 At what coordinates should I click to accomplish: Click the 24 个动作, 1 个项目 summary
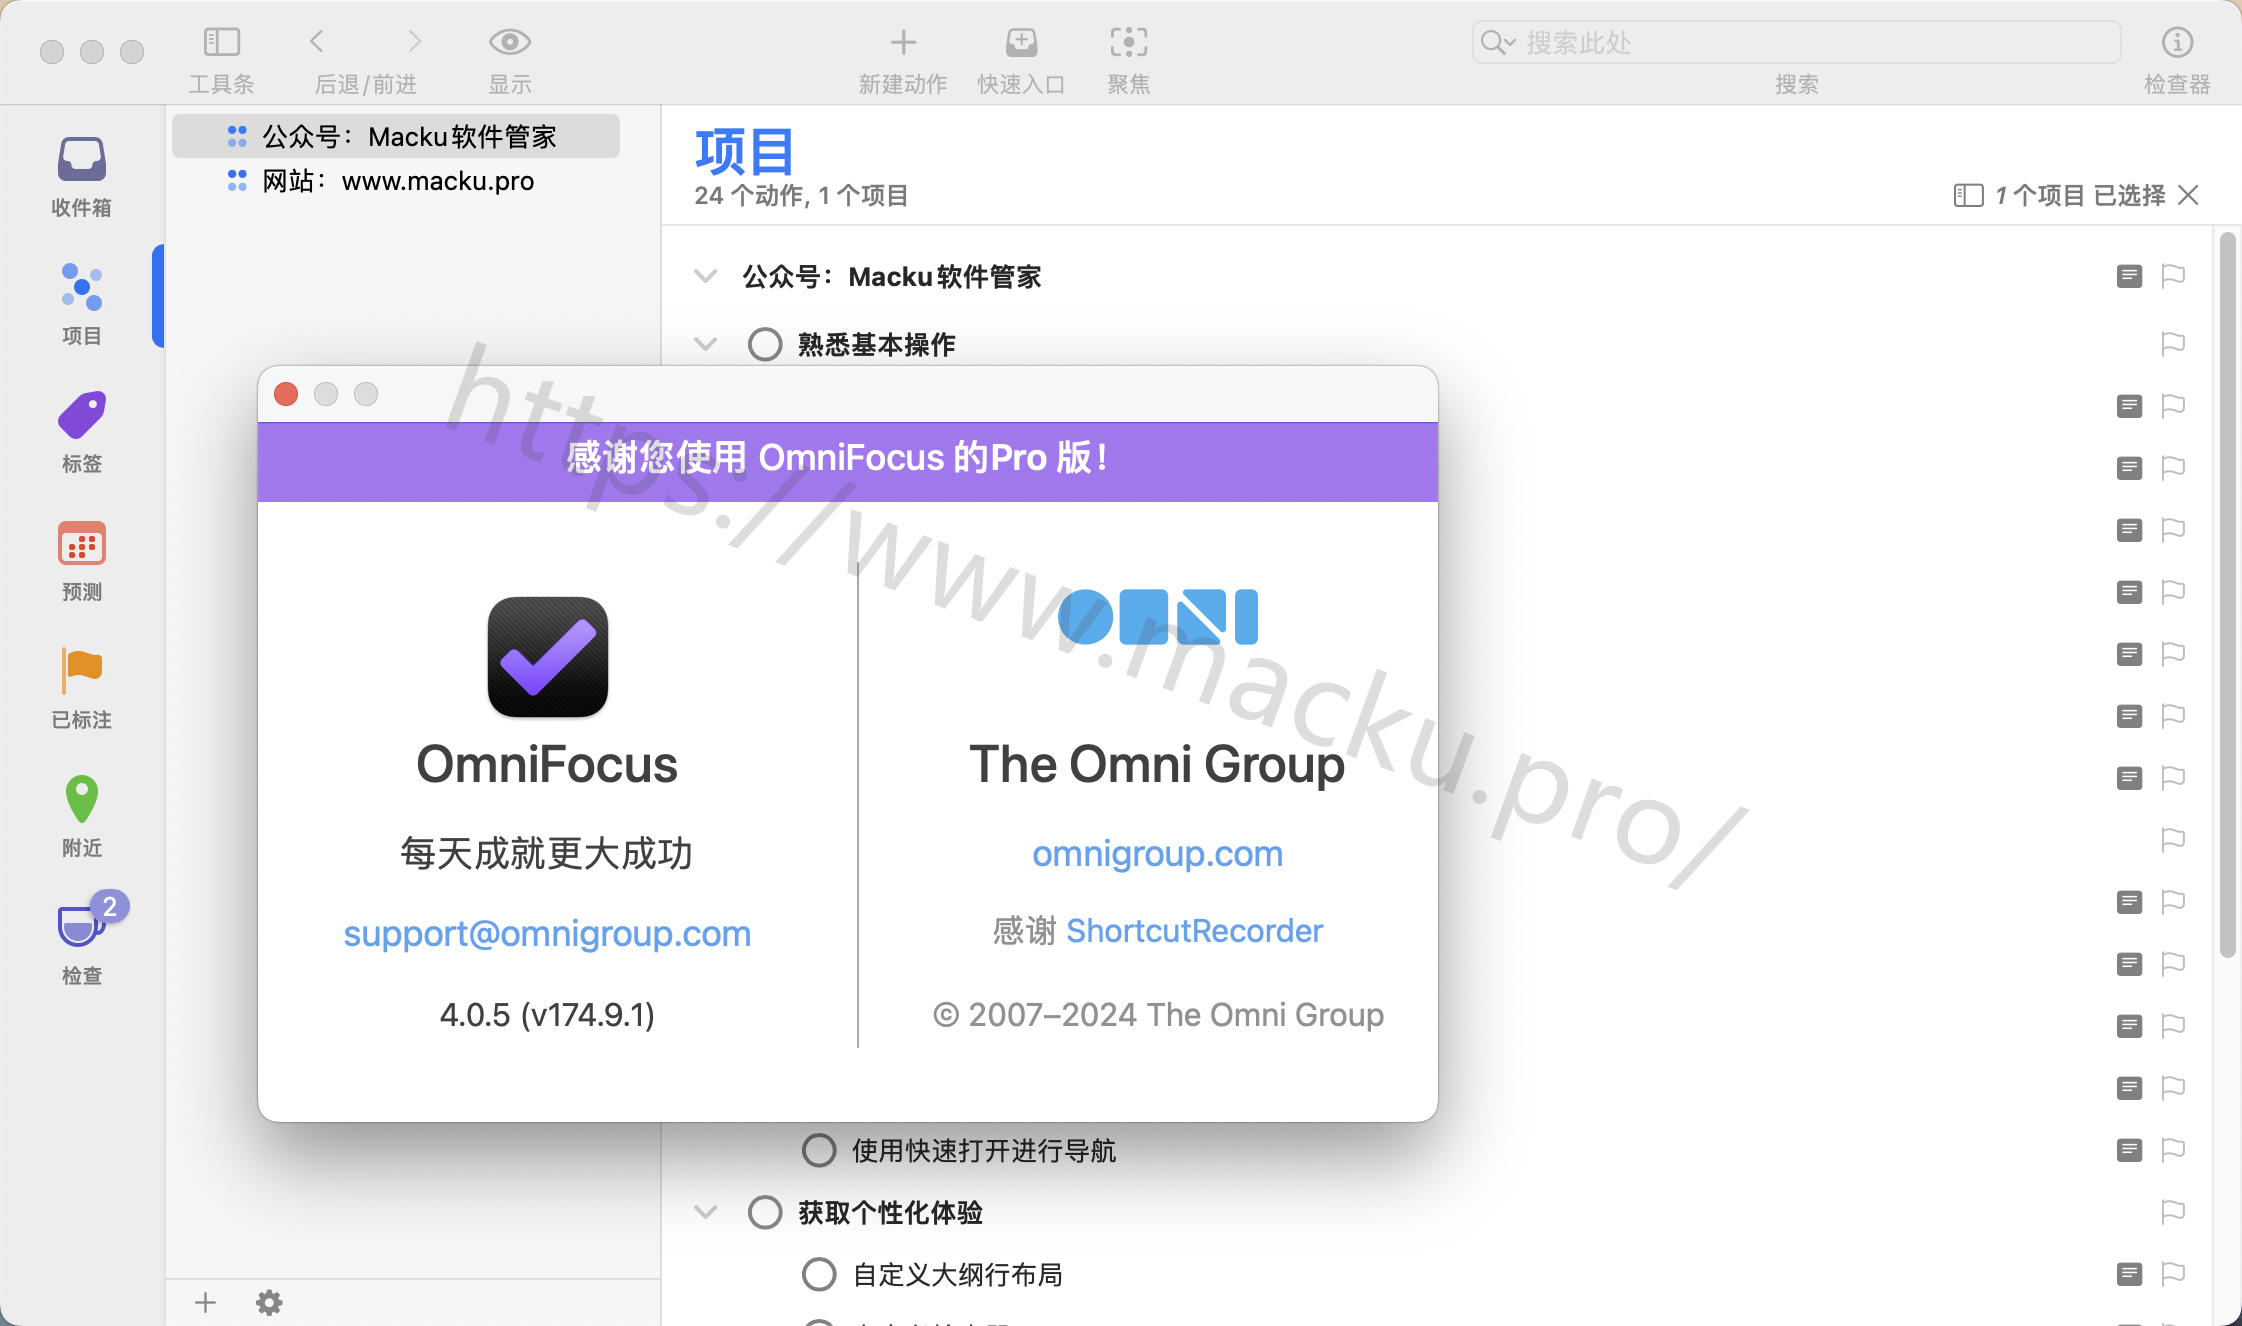point(802,195)
